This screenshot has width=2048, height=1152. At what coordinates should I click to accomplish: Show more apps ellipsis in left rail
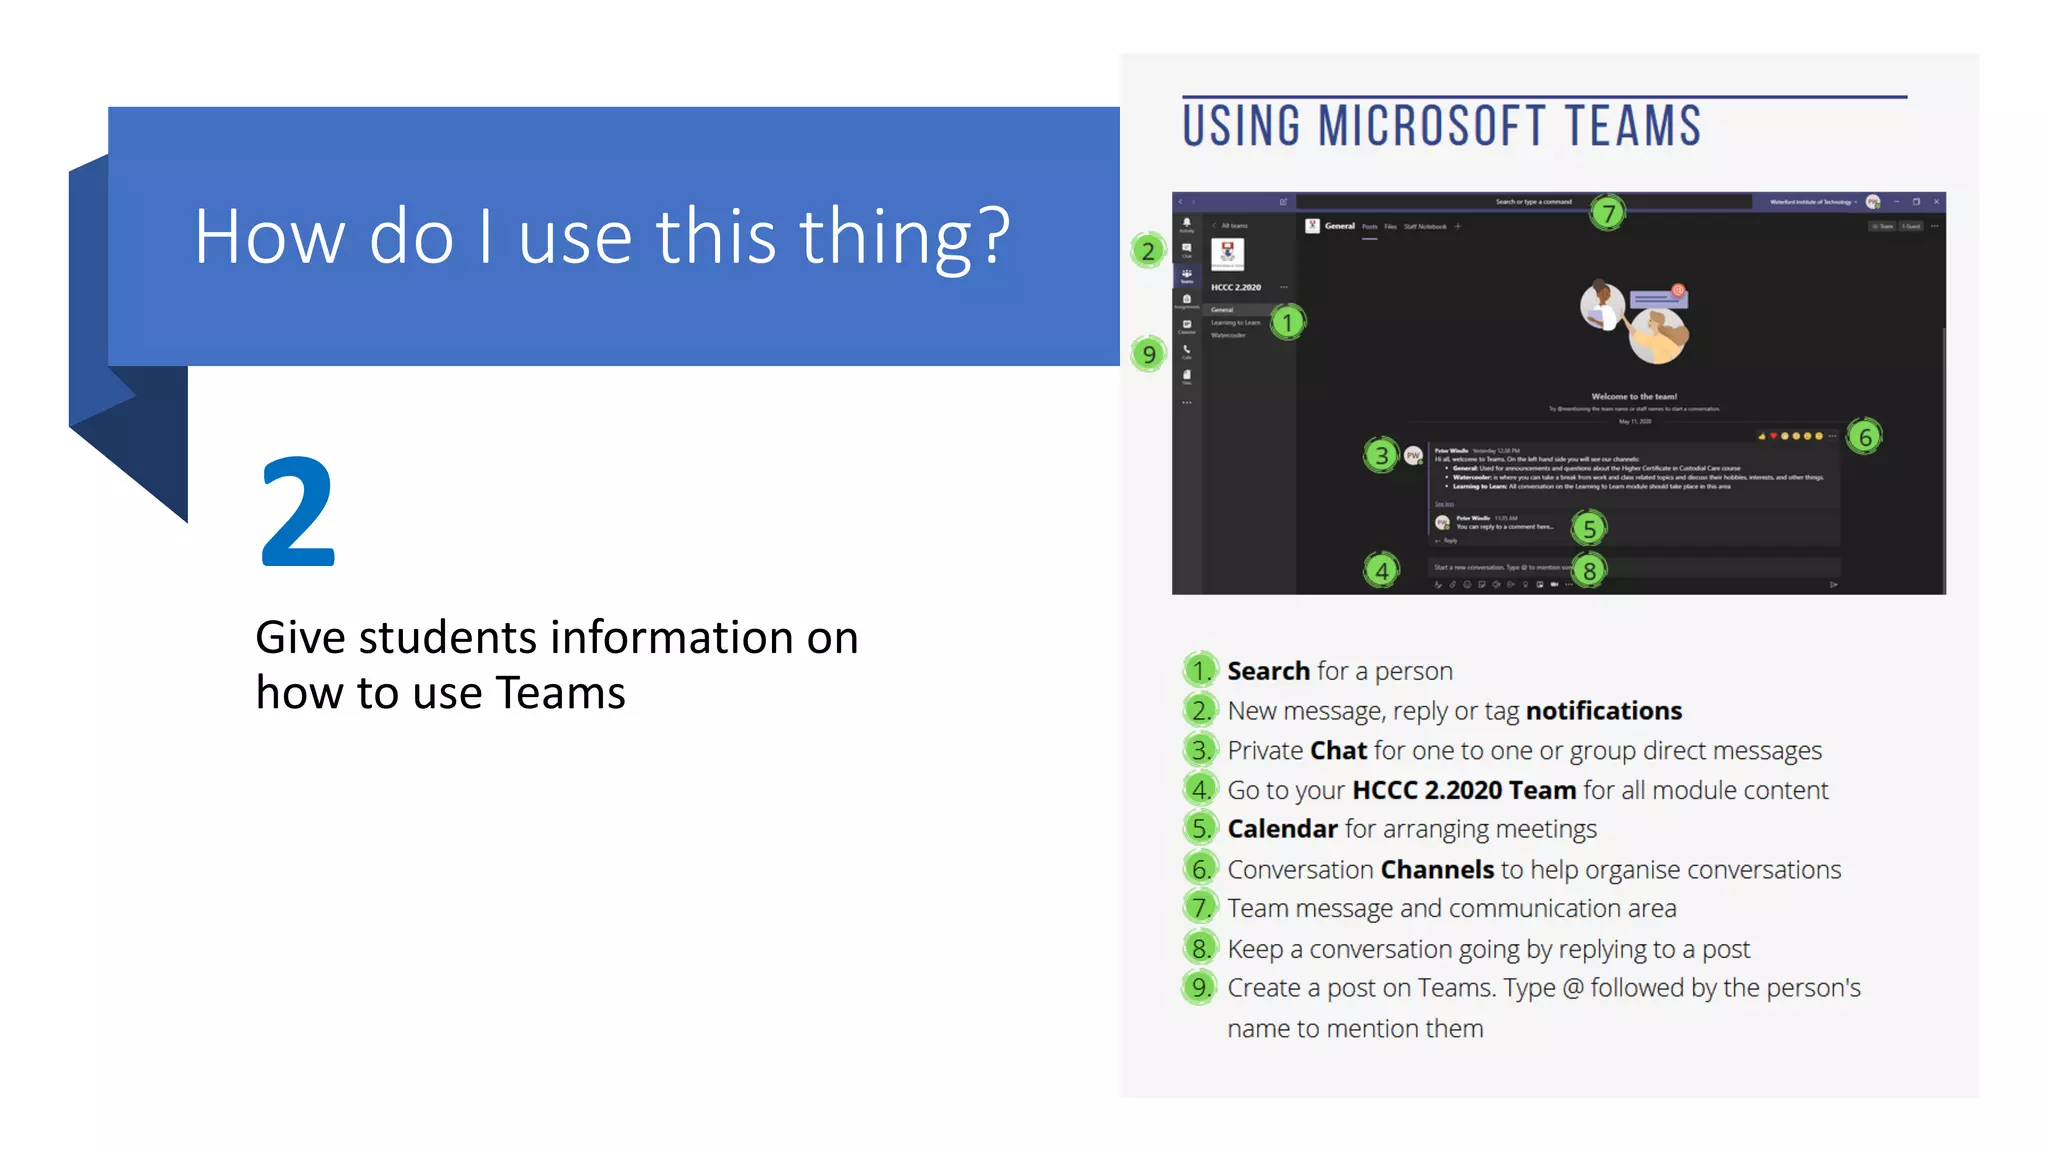(1186, 402)
